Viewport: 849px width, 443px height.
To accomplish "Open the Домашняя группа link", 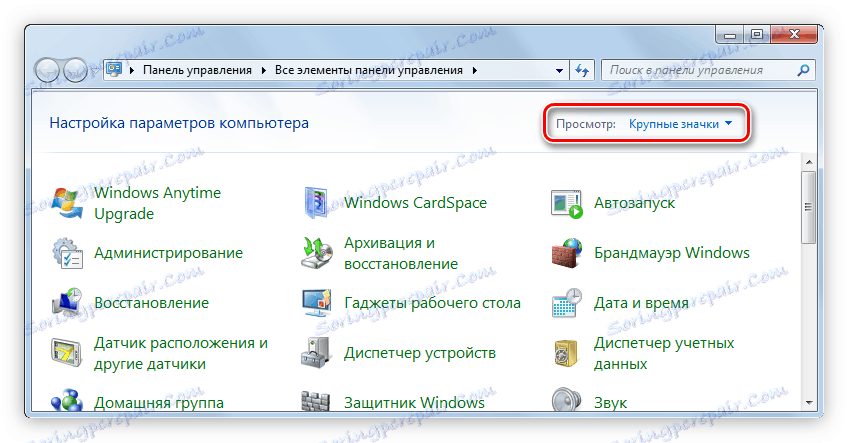I will [159, 402].
